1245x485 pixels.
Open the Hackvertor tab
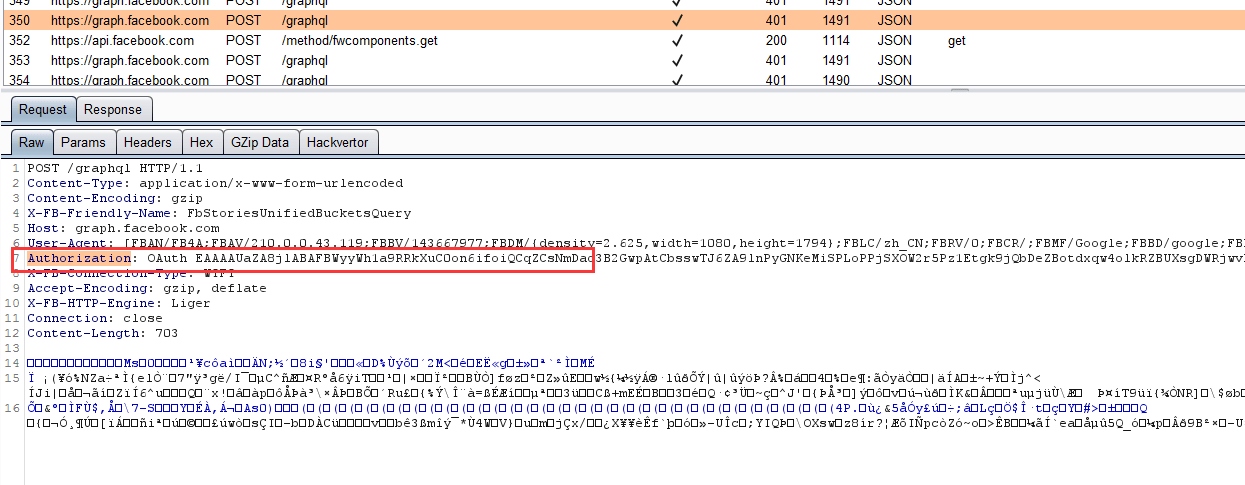click(x=338, y=143)
